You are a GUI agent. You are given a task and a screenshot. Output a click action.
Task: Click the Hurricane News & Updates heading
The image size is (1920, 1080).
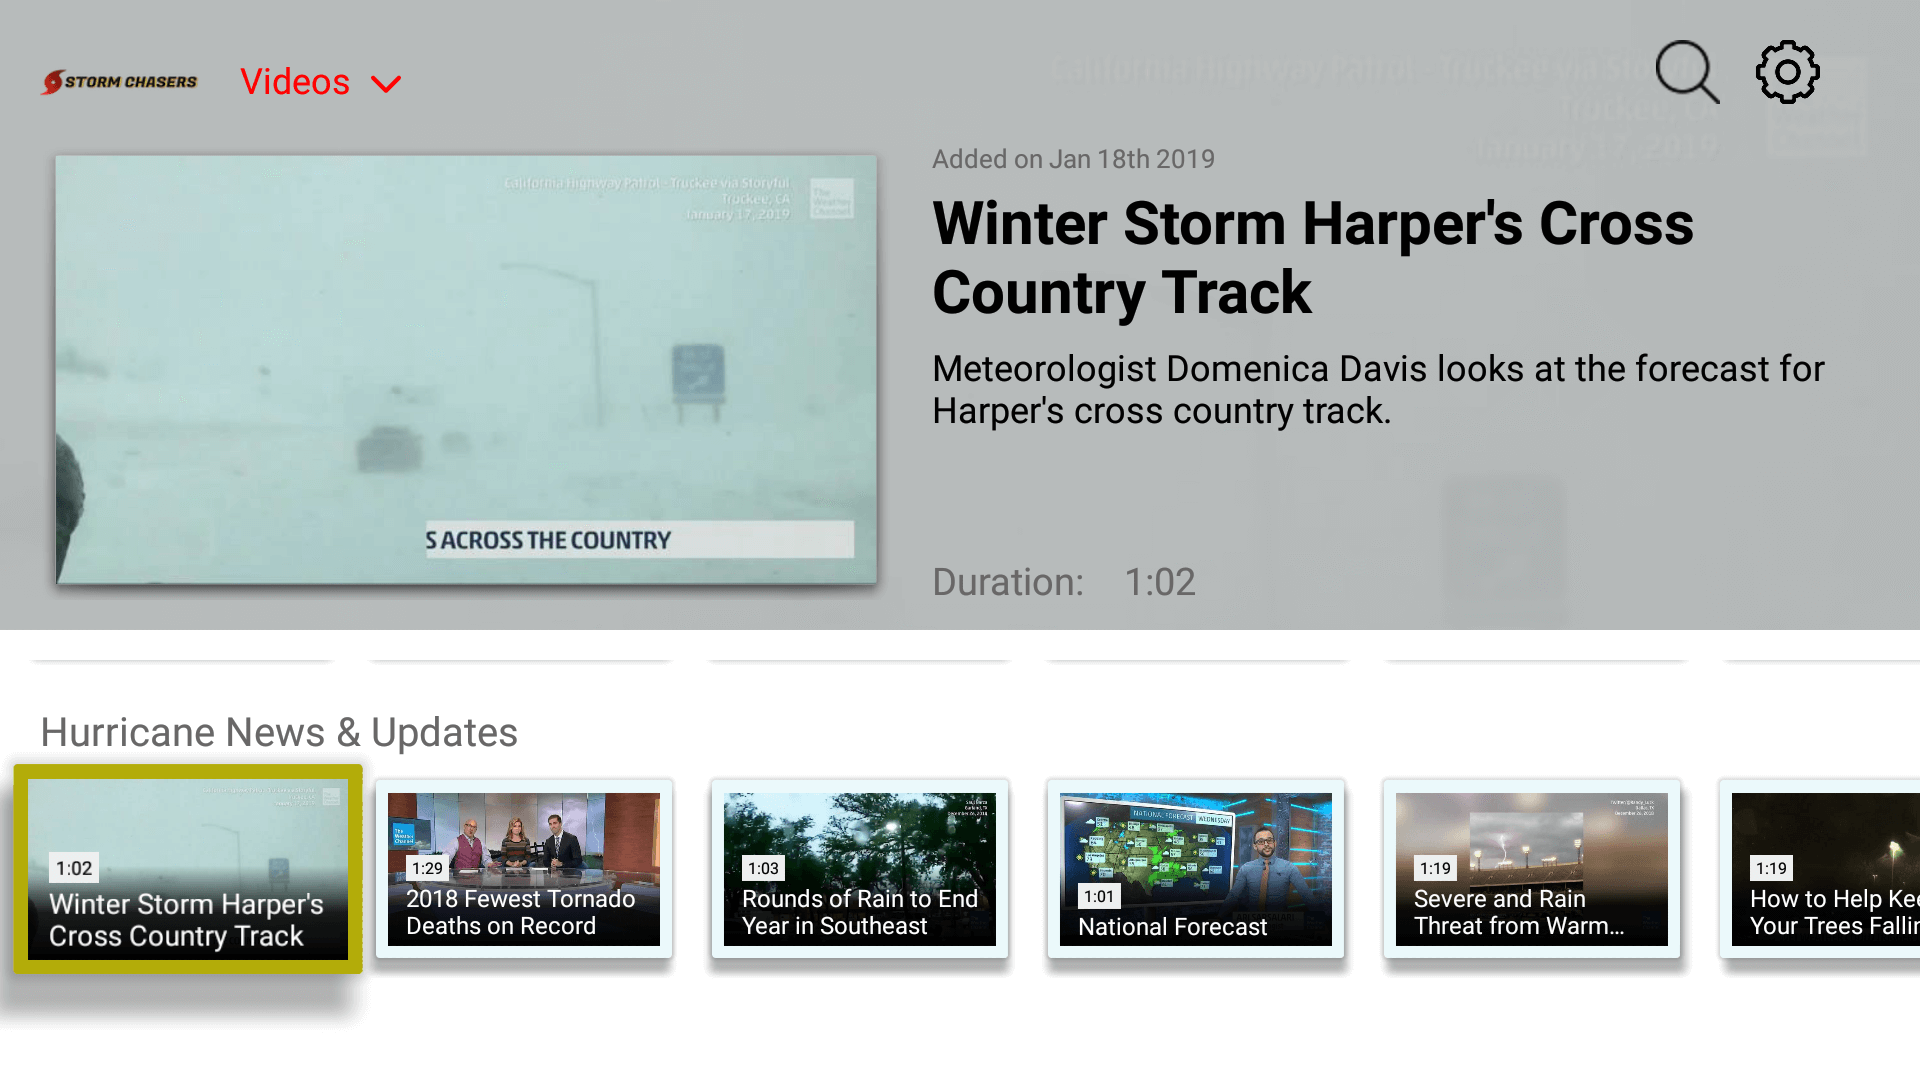[278, 732]
